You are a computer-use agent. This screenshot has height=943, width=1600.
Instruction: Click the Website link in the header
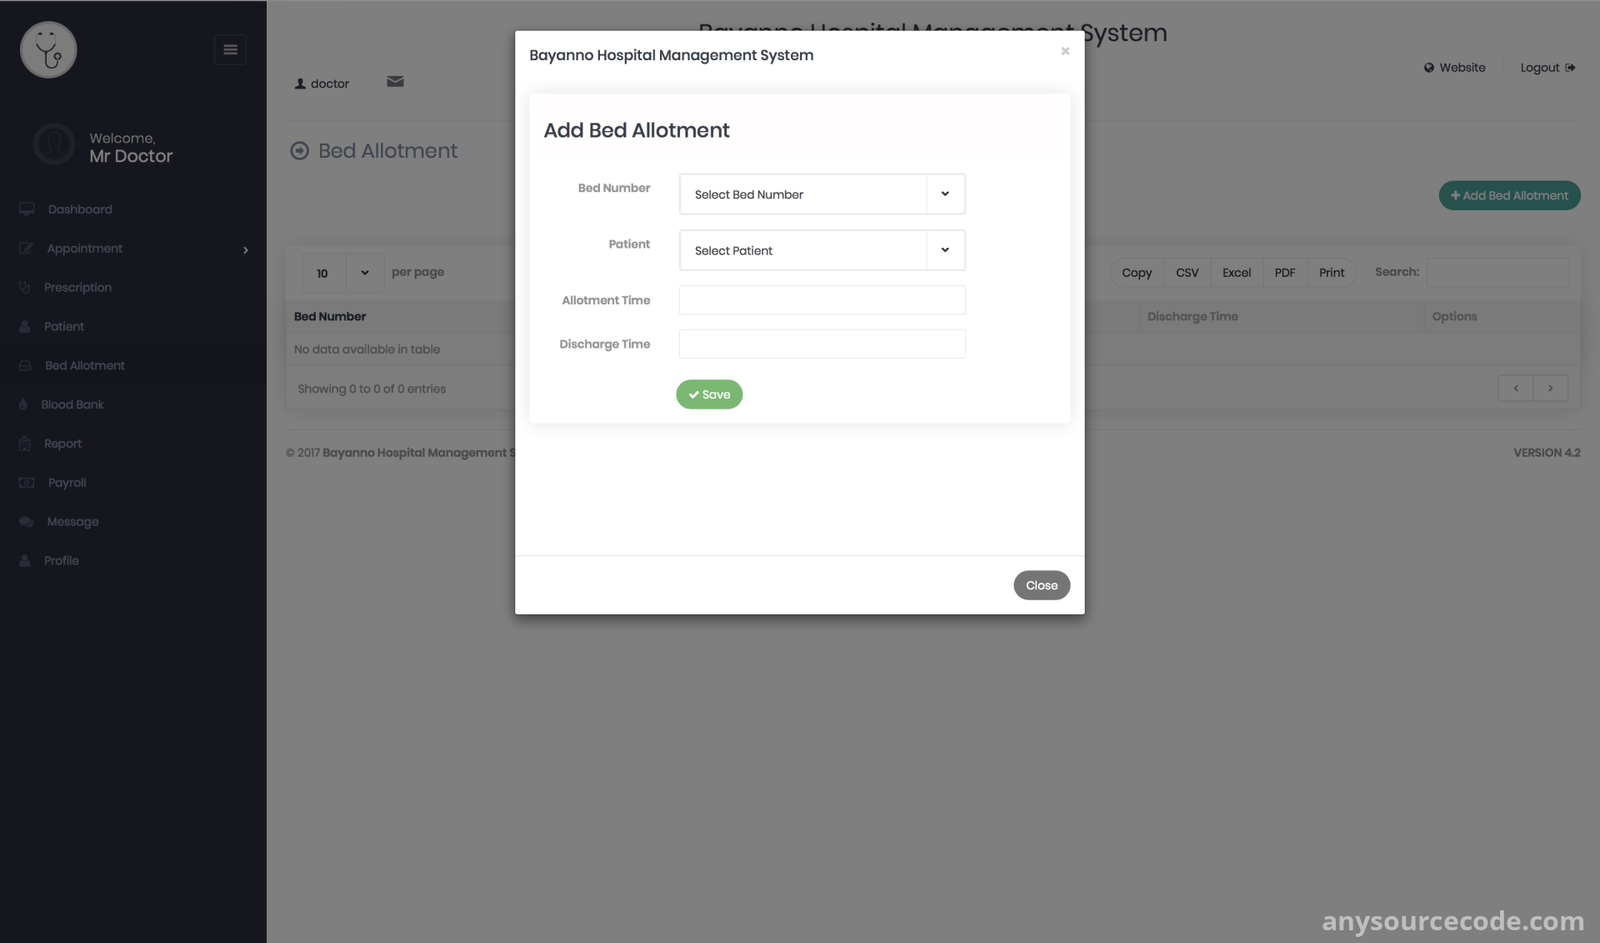click(x=1454, y=68)
